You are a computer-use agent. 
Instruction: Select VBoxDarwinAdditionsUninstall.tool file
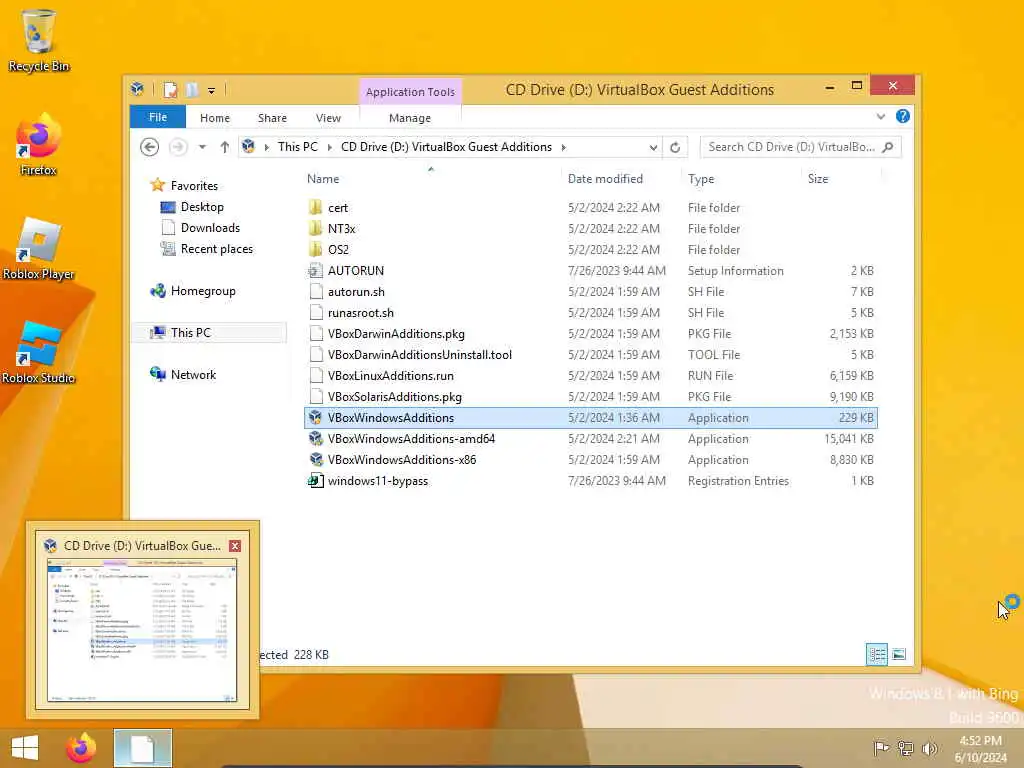pos(590,355)
